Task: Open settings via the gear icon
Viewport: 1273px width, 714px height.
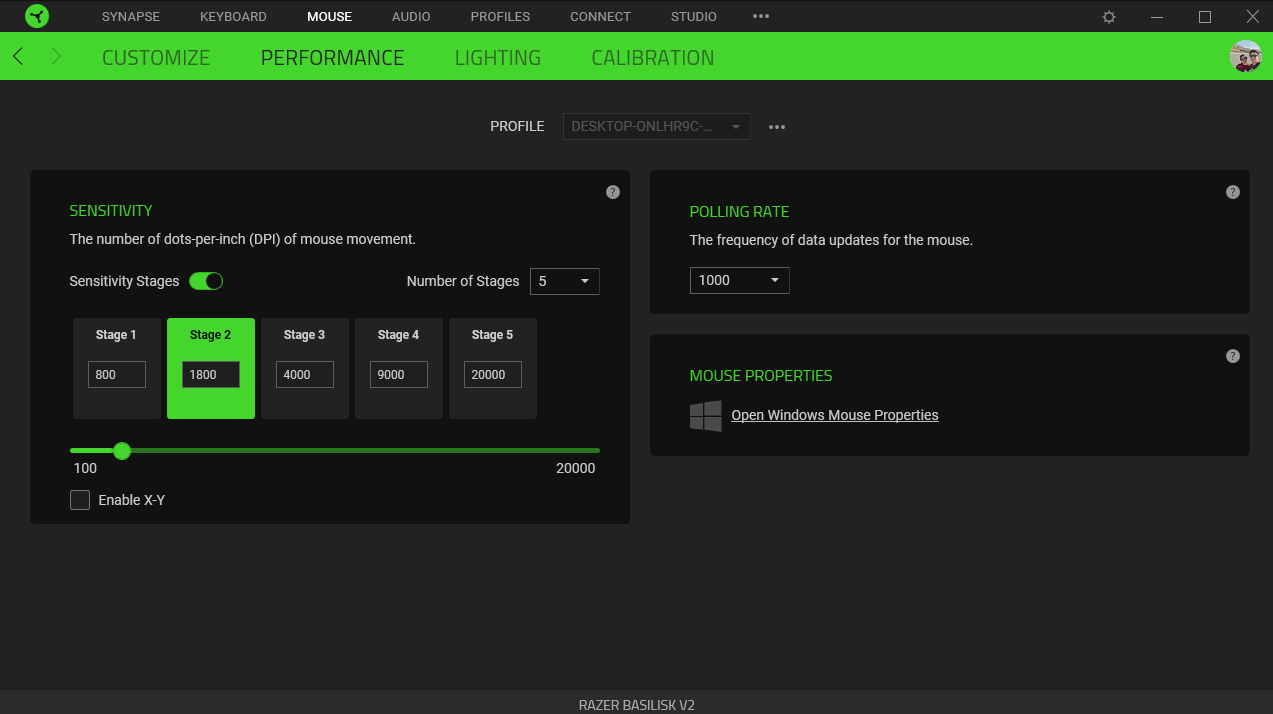Action: point(1109,17)
